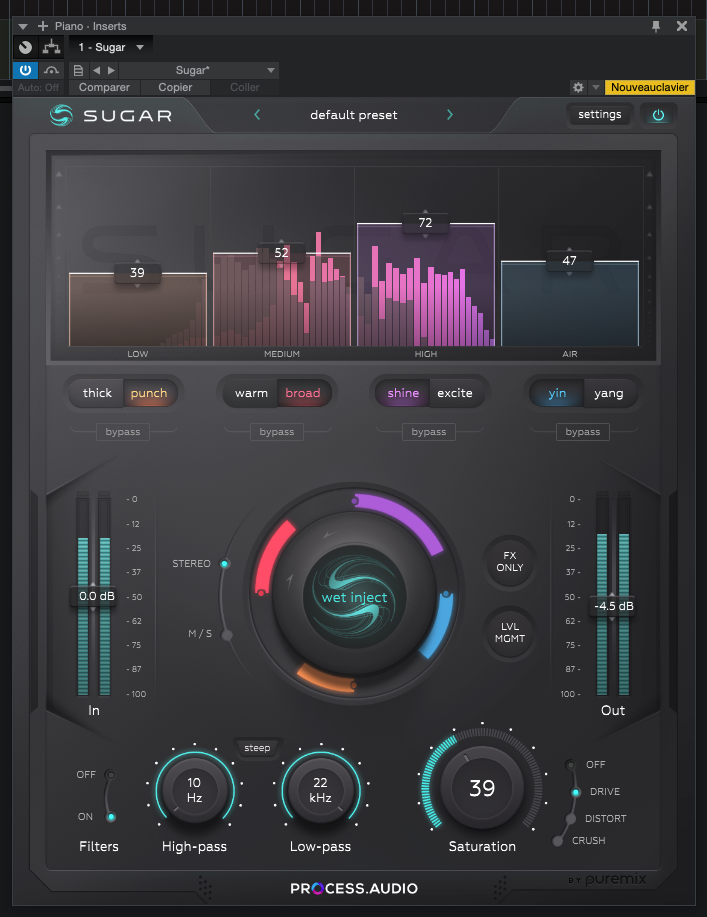The height and width of the screenshot is (917, 707).
Task: Add an insert with the plus icon
Action: tap(43, 26)
